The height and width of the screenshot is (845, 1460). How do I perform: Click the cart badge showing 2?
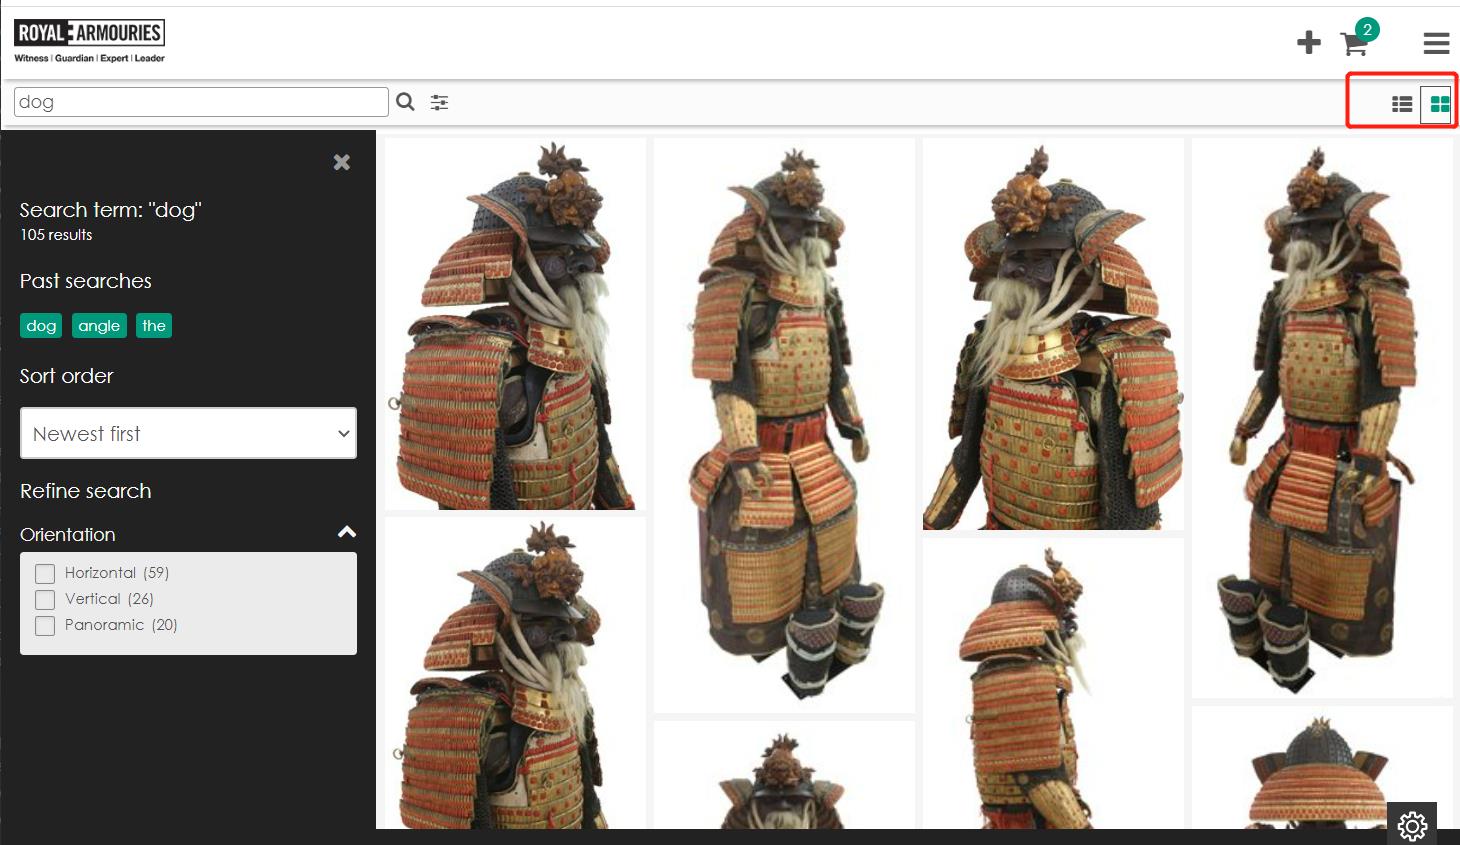pyautogui.click(x=1367, y=30)
